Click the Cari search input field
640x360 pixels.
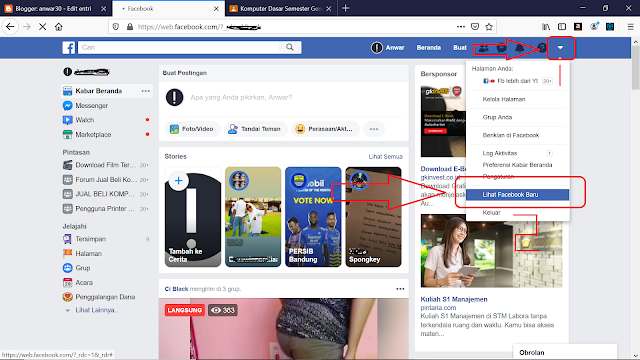pos(179,47)
